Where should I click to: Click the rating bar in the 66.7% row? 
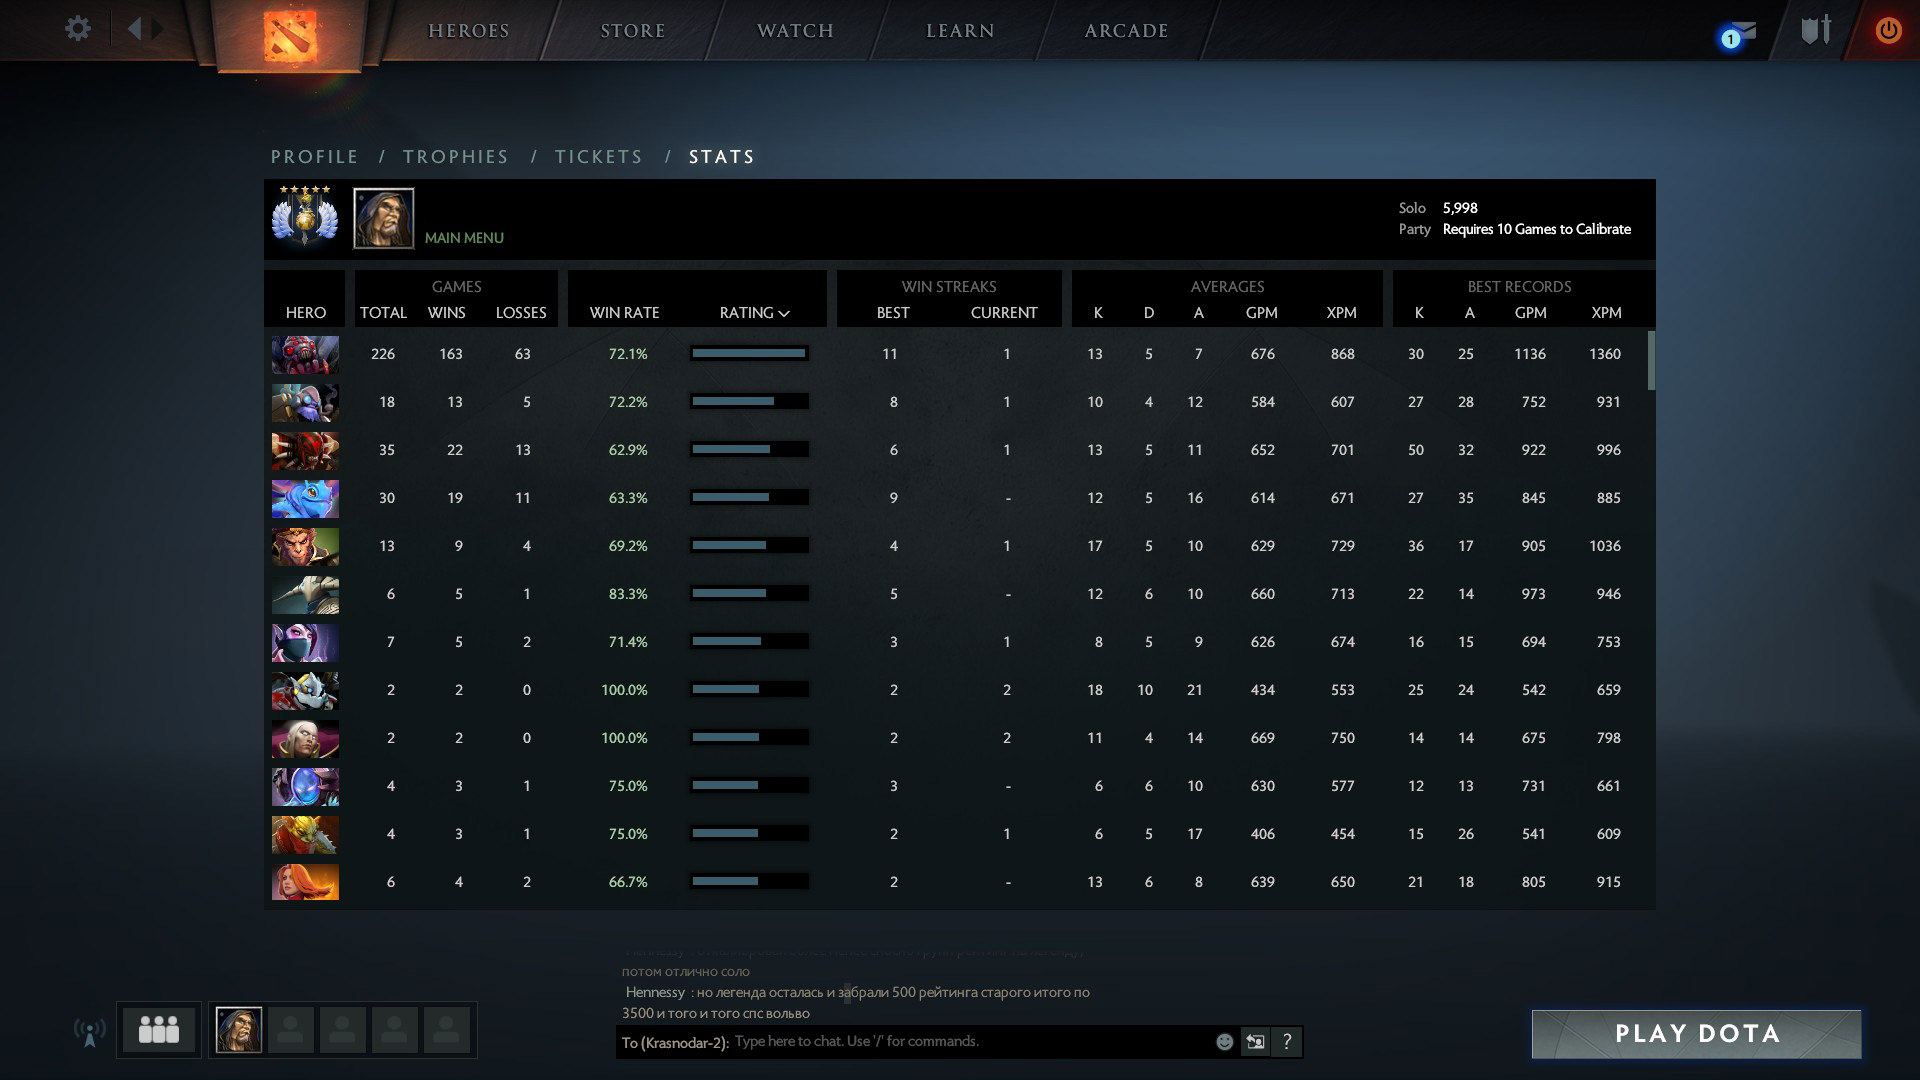749,881
